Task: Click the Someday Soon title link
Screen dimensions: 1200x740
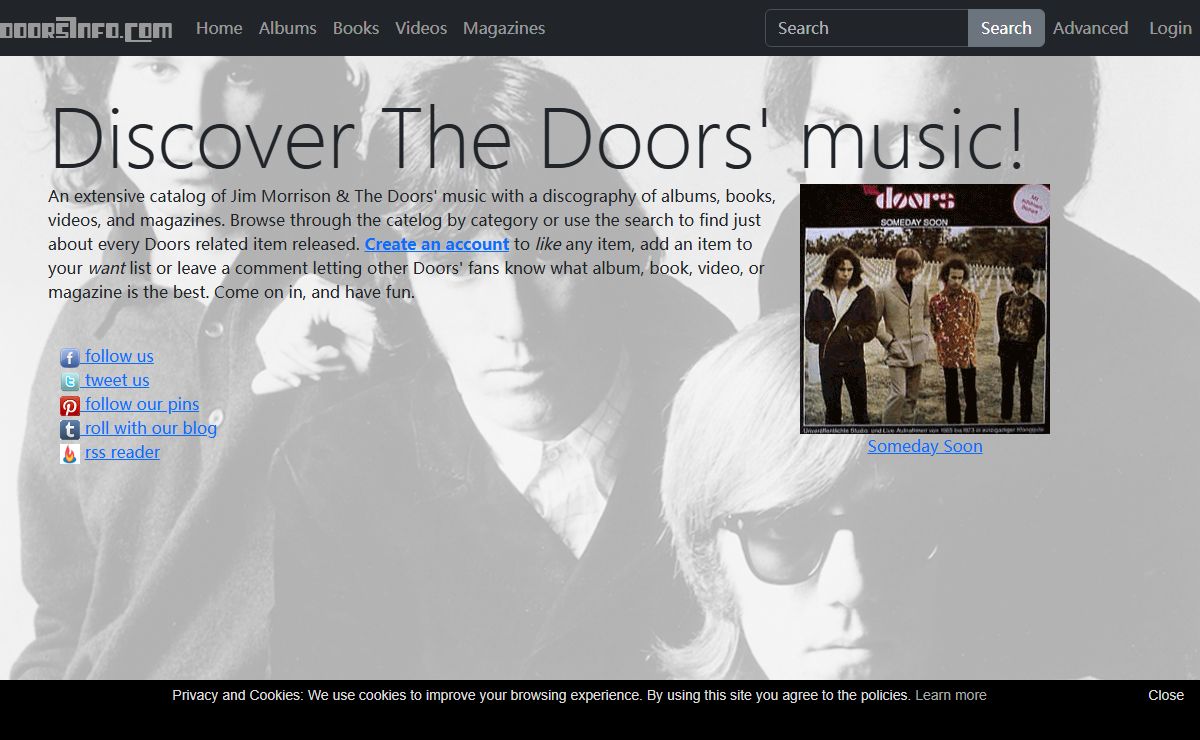Action: tap(925, 446)
